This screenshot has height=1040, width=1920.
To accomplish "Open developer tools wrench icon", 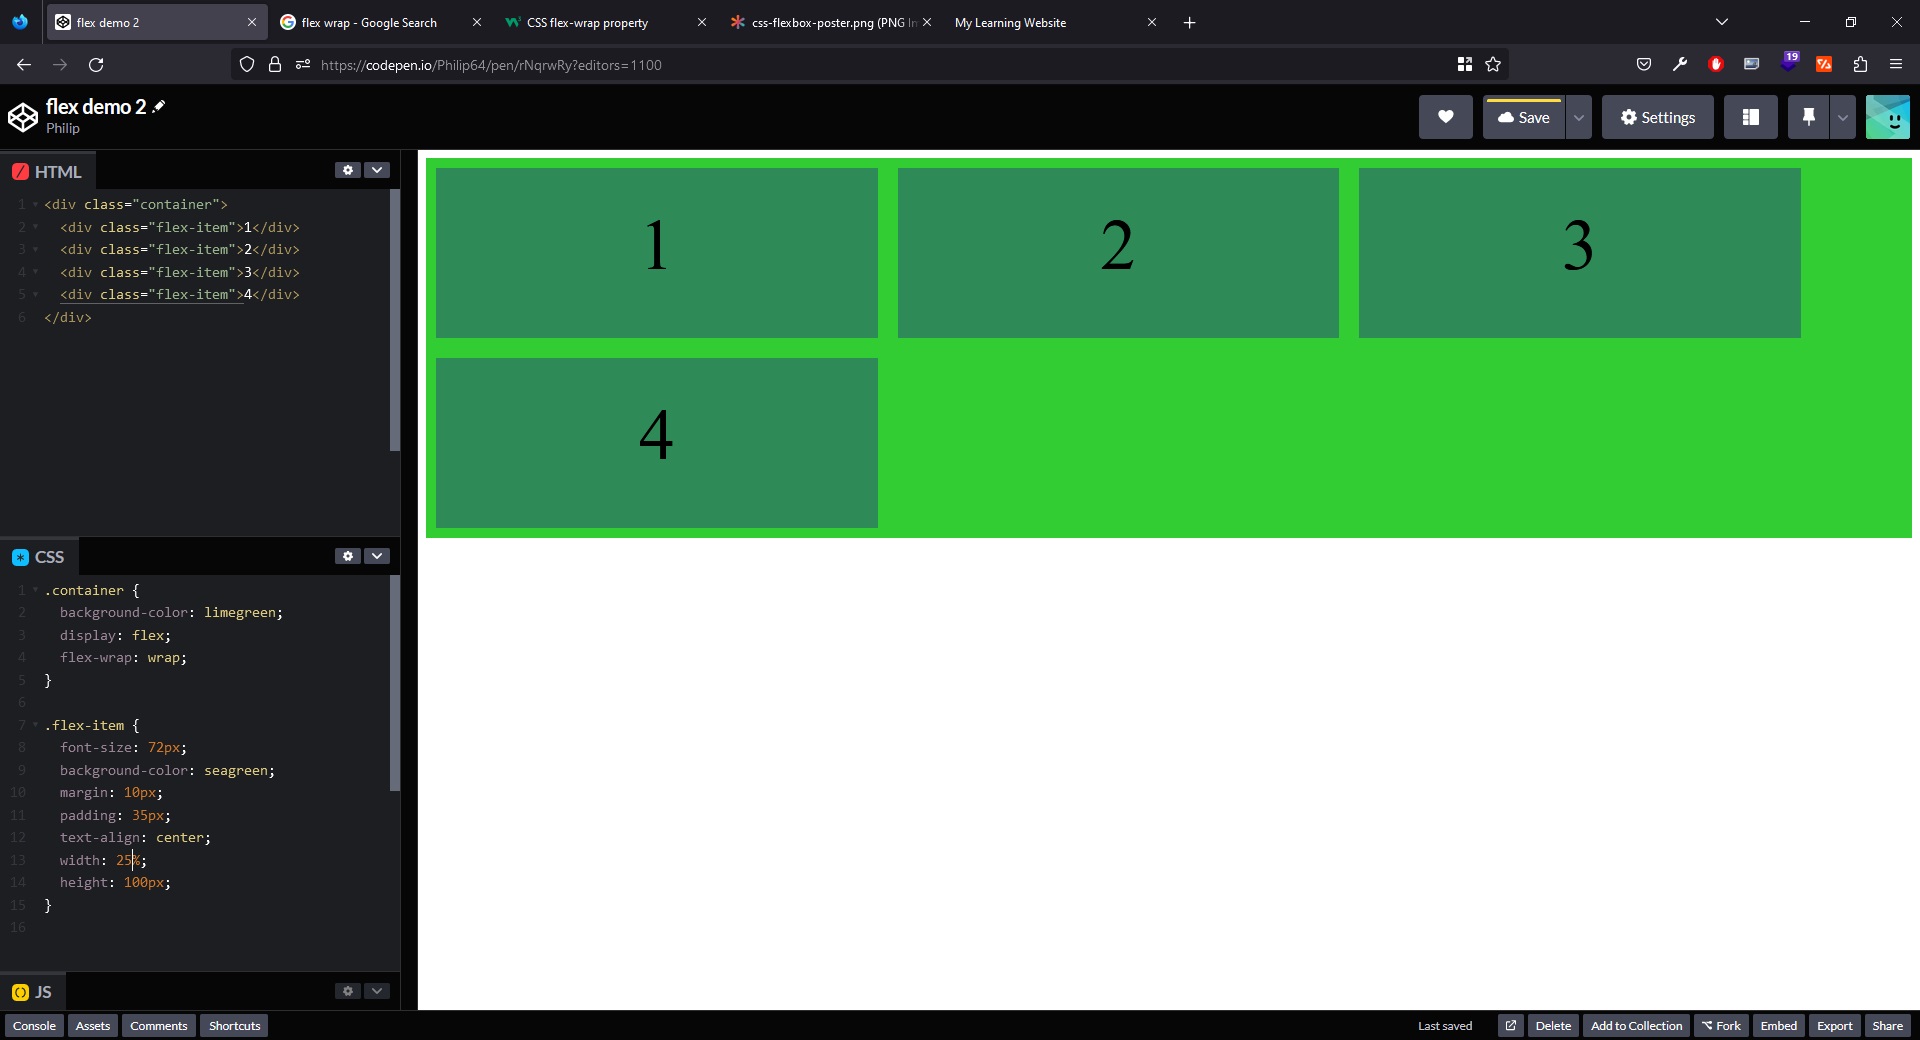I will pyautogui.click(x=1680, y=64).
